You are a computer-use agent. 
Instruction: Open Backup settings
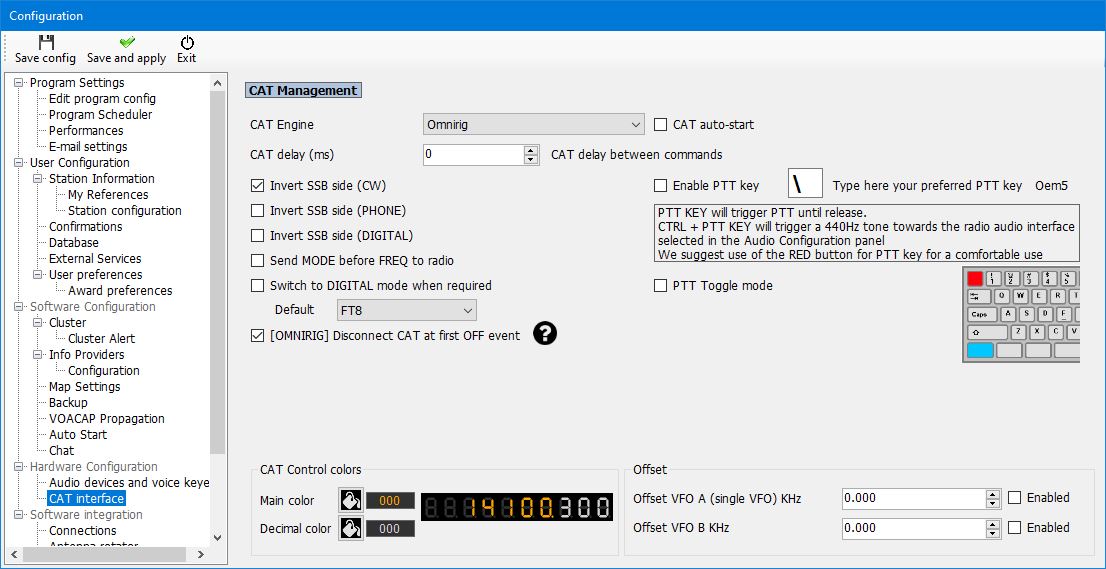coord(68,403)
